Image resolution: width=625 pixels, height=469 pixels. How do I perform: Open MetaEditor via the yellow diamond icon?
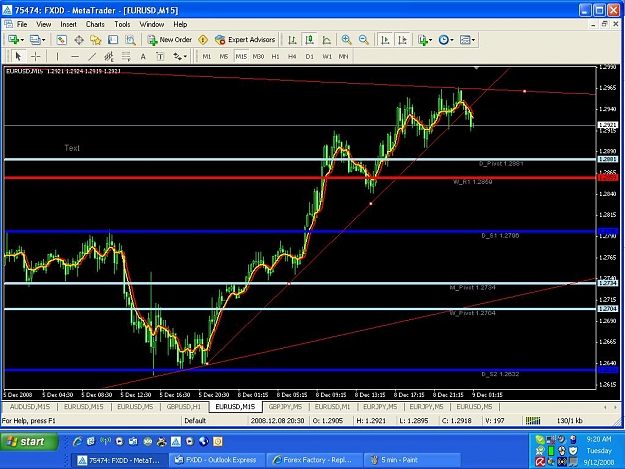(203, 40)
